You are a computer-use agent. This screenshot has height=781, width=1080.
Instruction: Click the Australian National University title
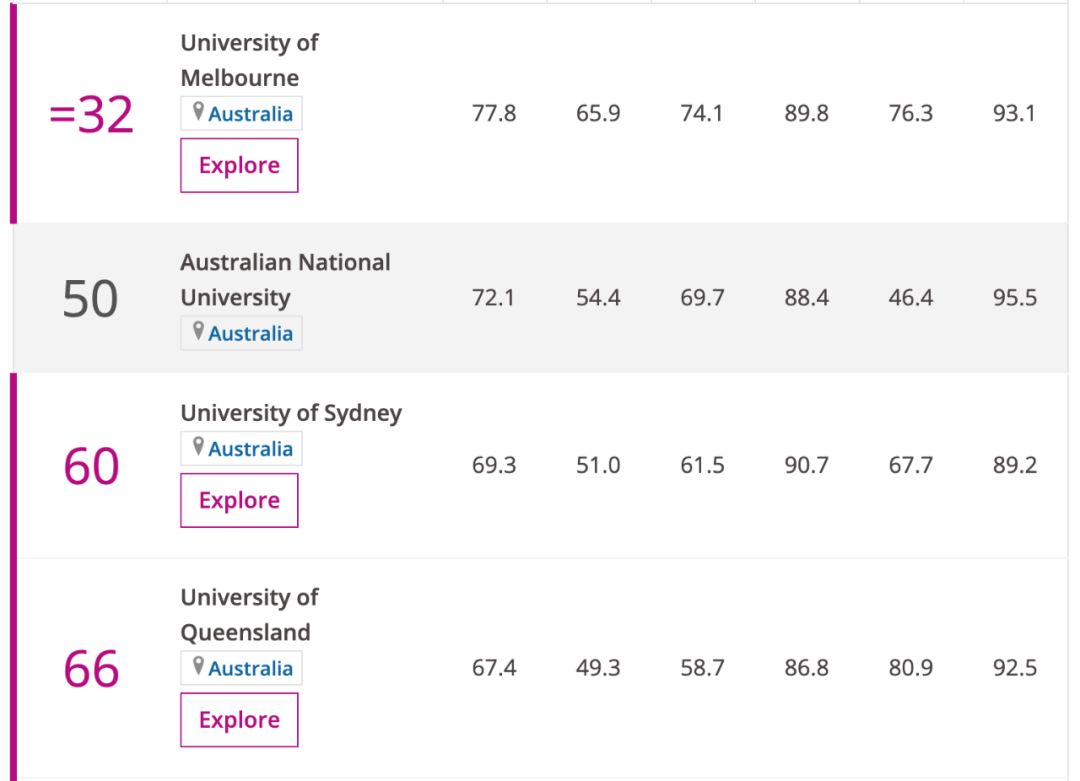285,280
